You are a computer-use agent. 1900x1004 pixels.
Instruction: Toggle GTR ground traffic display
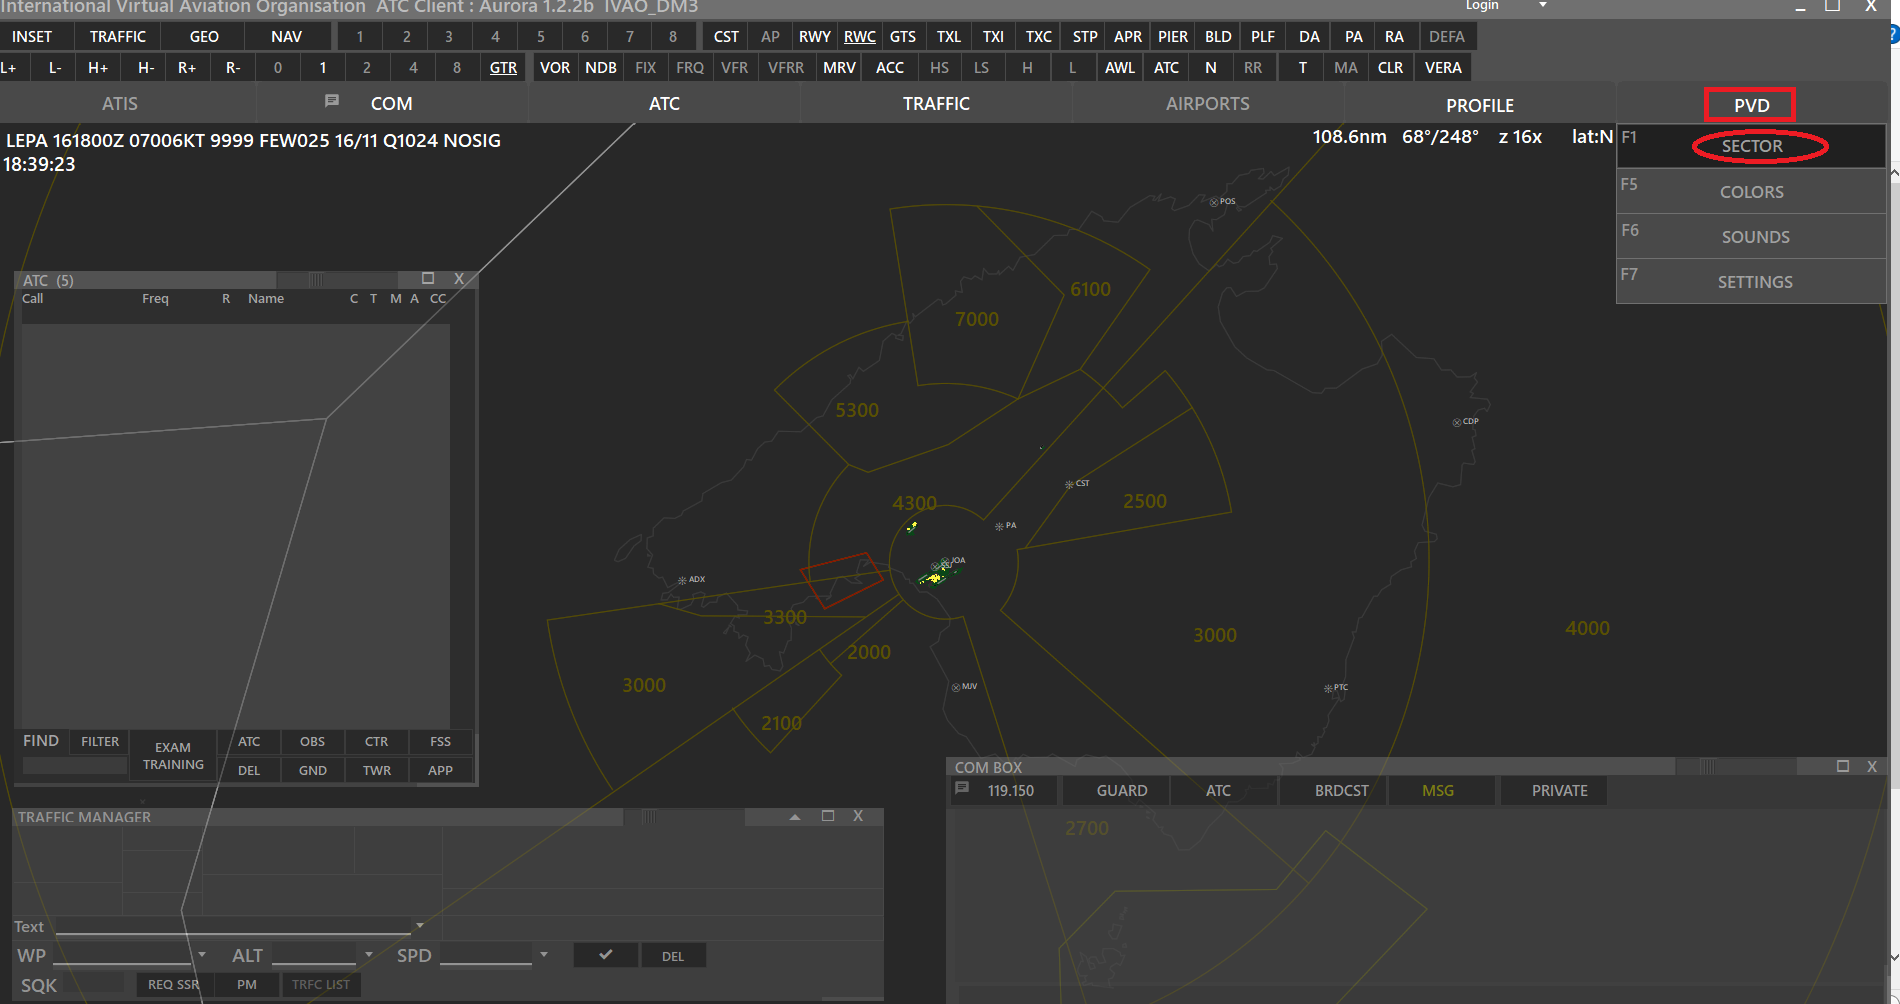pyautogui.click(x=503, y=67)
